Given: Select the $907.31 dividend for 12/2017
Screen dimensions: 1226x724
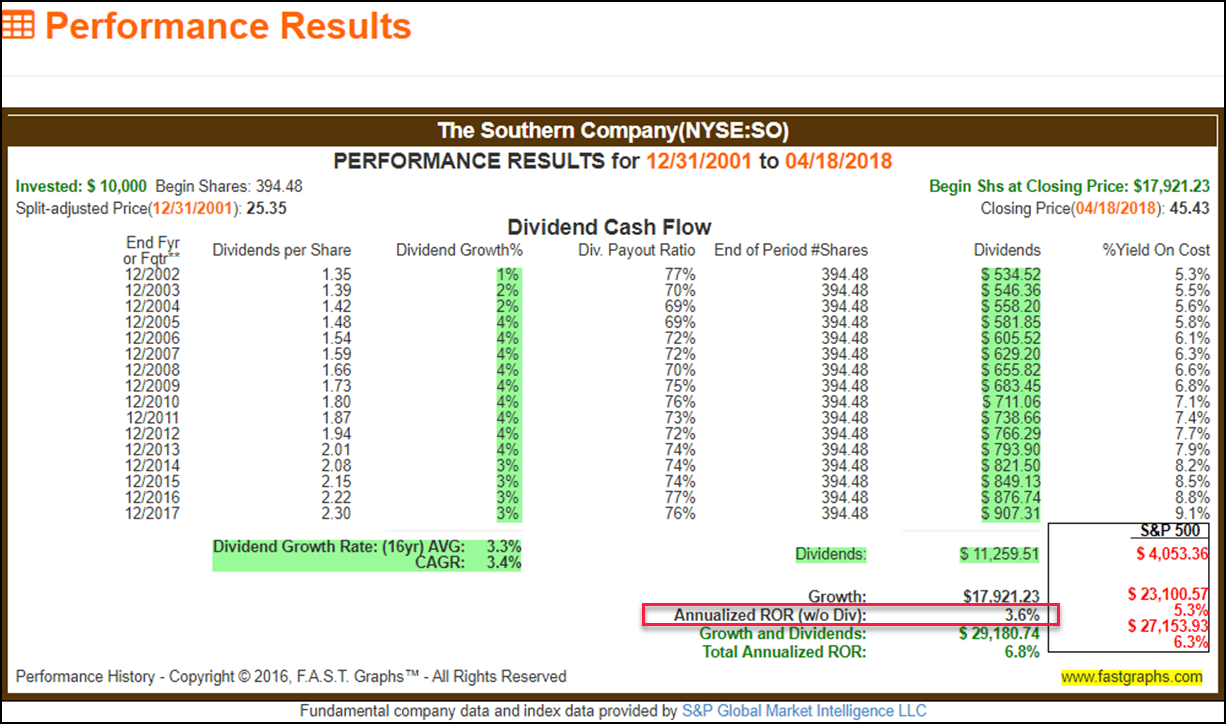Looking at the screenshot, I should pos(1009,514).
